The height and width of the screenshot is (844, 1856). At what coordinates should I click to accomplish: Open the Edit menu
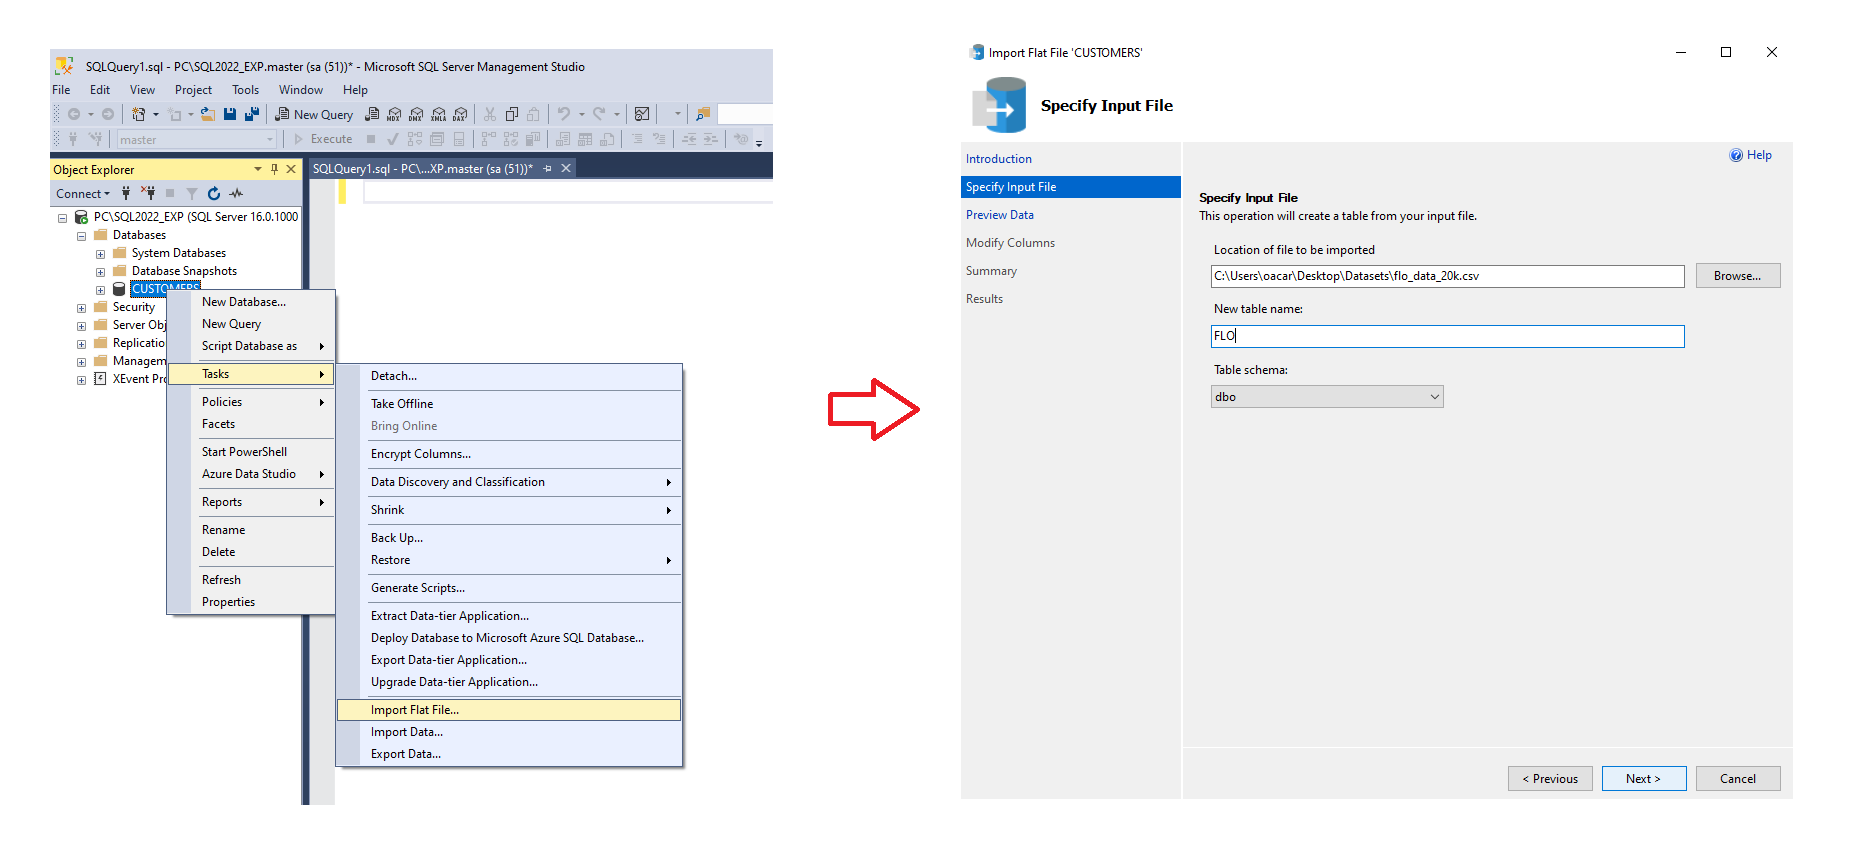point(100,90)
